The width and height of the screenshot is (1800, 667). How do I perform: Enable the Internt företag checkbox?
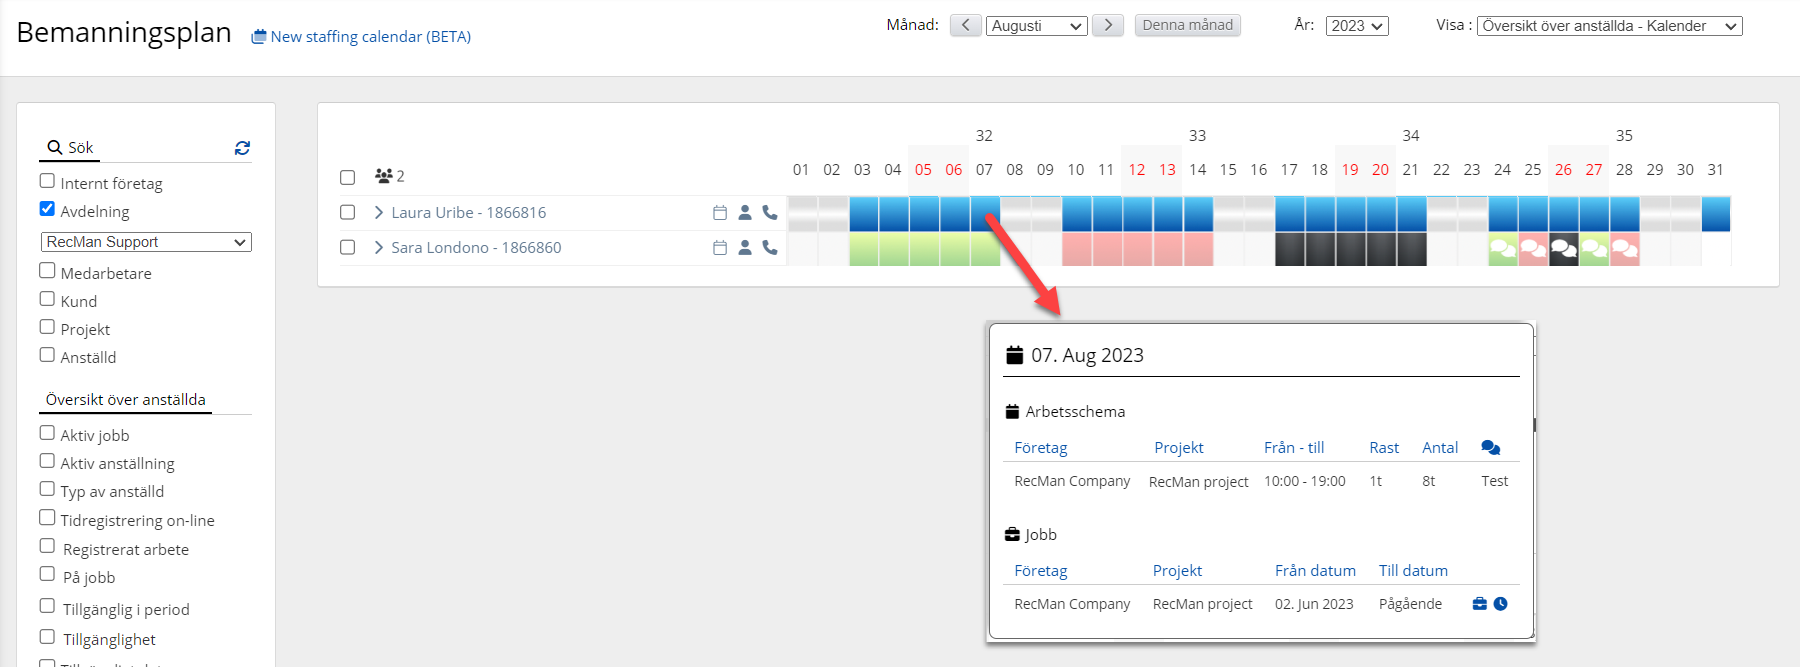[x=47, y=181]
